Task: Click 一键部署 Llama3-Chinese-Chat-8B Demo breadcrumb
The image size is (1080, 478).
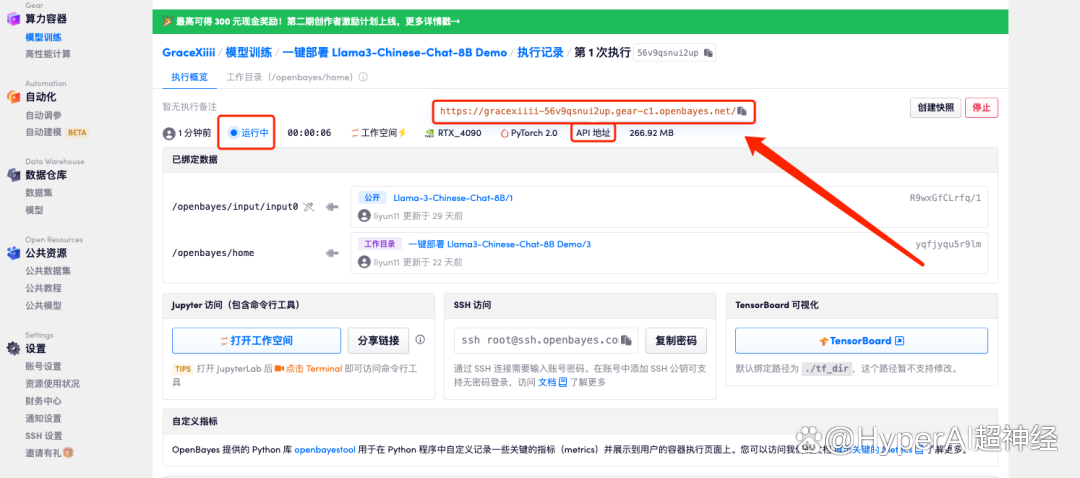Action: click(395, 52)
